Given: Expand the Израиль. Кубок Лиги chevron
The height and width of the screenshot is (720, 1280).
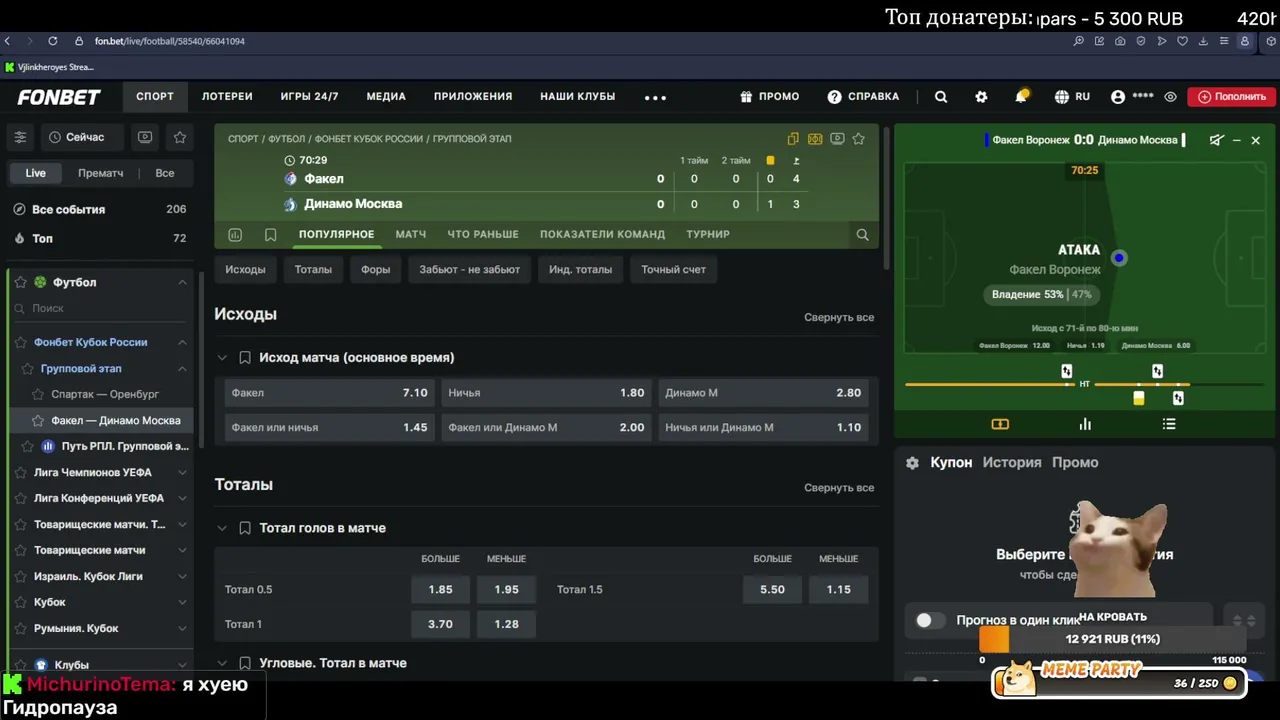Looking at the screenshot, I should coord(182,576).
